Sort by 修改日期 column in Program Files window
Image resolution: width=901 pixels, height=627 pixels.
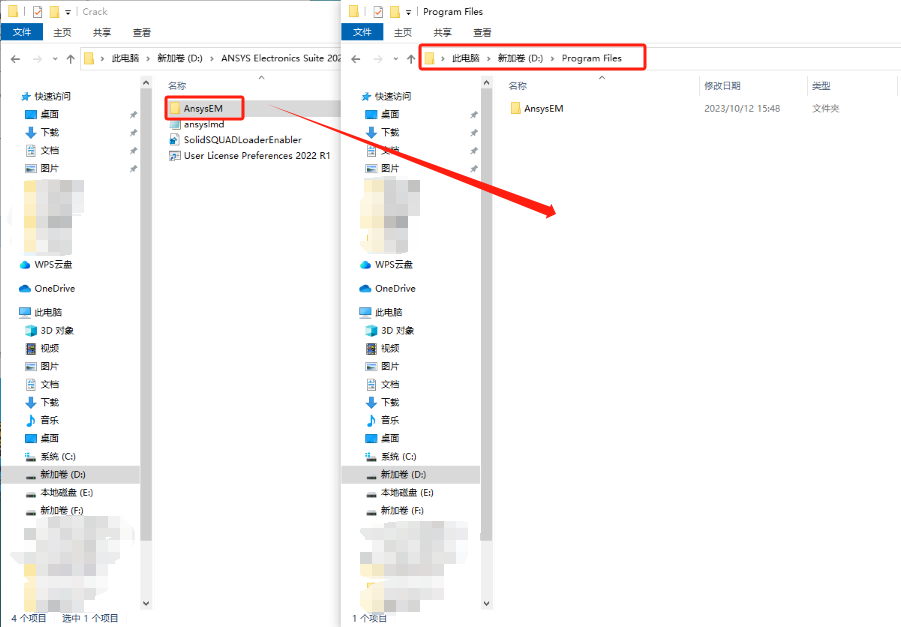[x=722, y=86]
